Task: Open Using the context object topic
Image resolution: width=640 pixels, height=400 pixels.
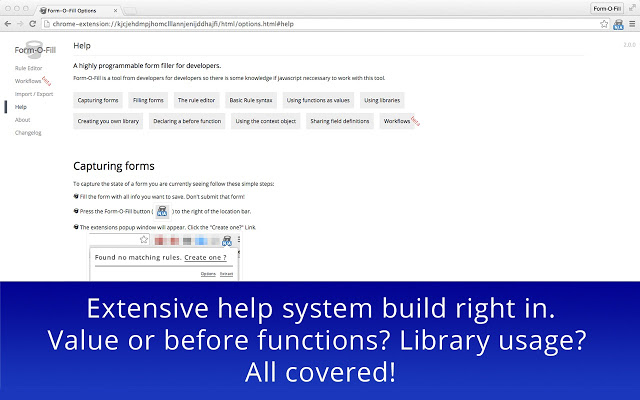Action: point(266,121)
